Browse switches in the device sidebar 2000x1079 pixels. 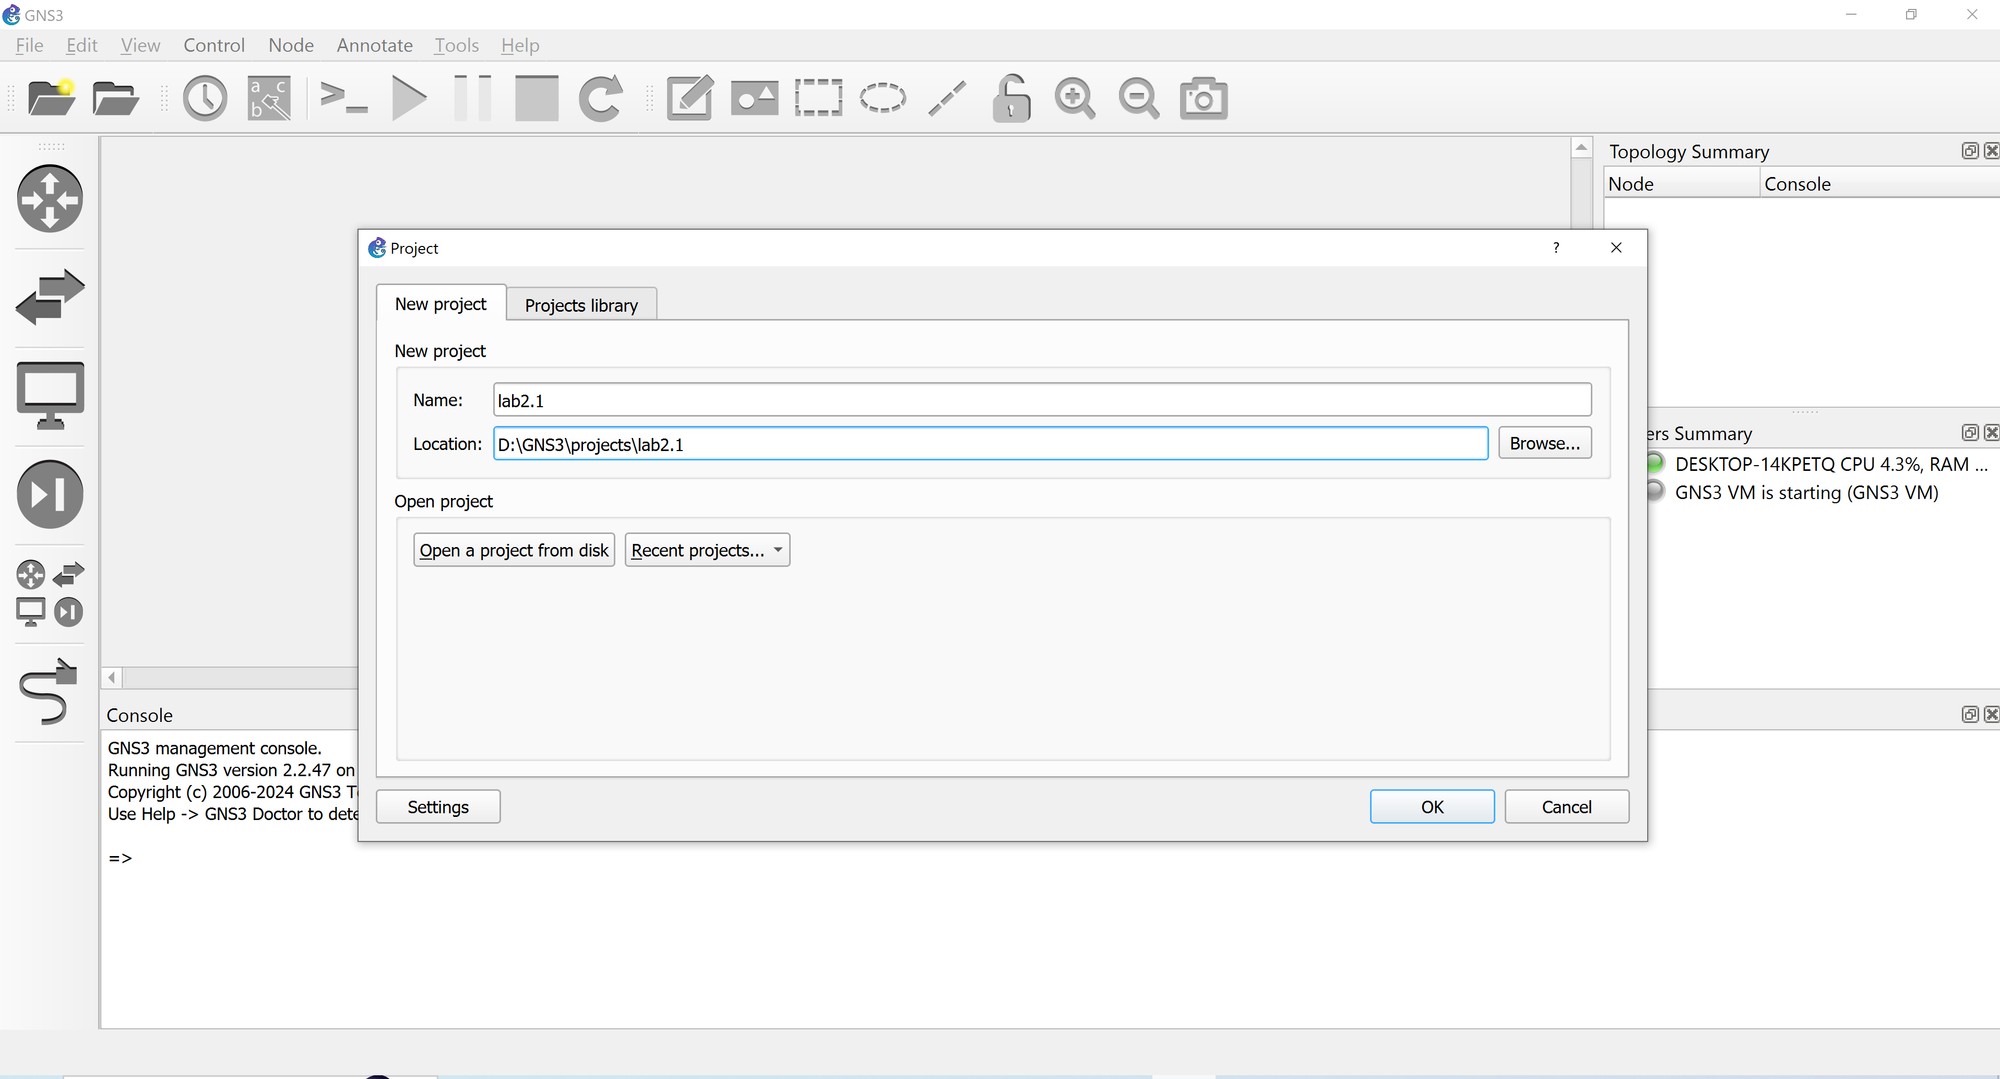[x=50, y=297]
